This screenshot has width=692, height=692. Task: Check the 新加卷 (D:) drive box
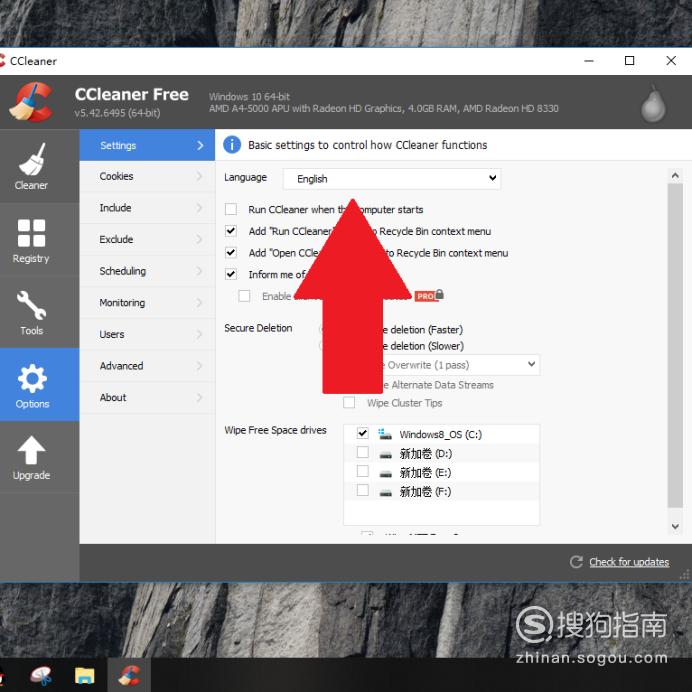(363, 452)
